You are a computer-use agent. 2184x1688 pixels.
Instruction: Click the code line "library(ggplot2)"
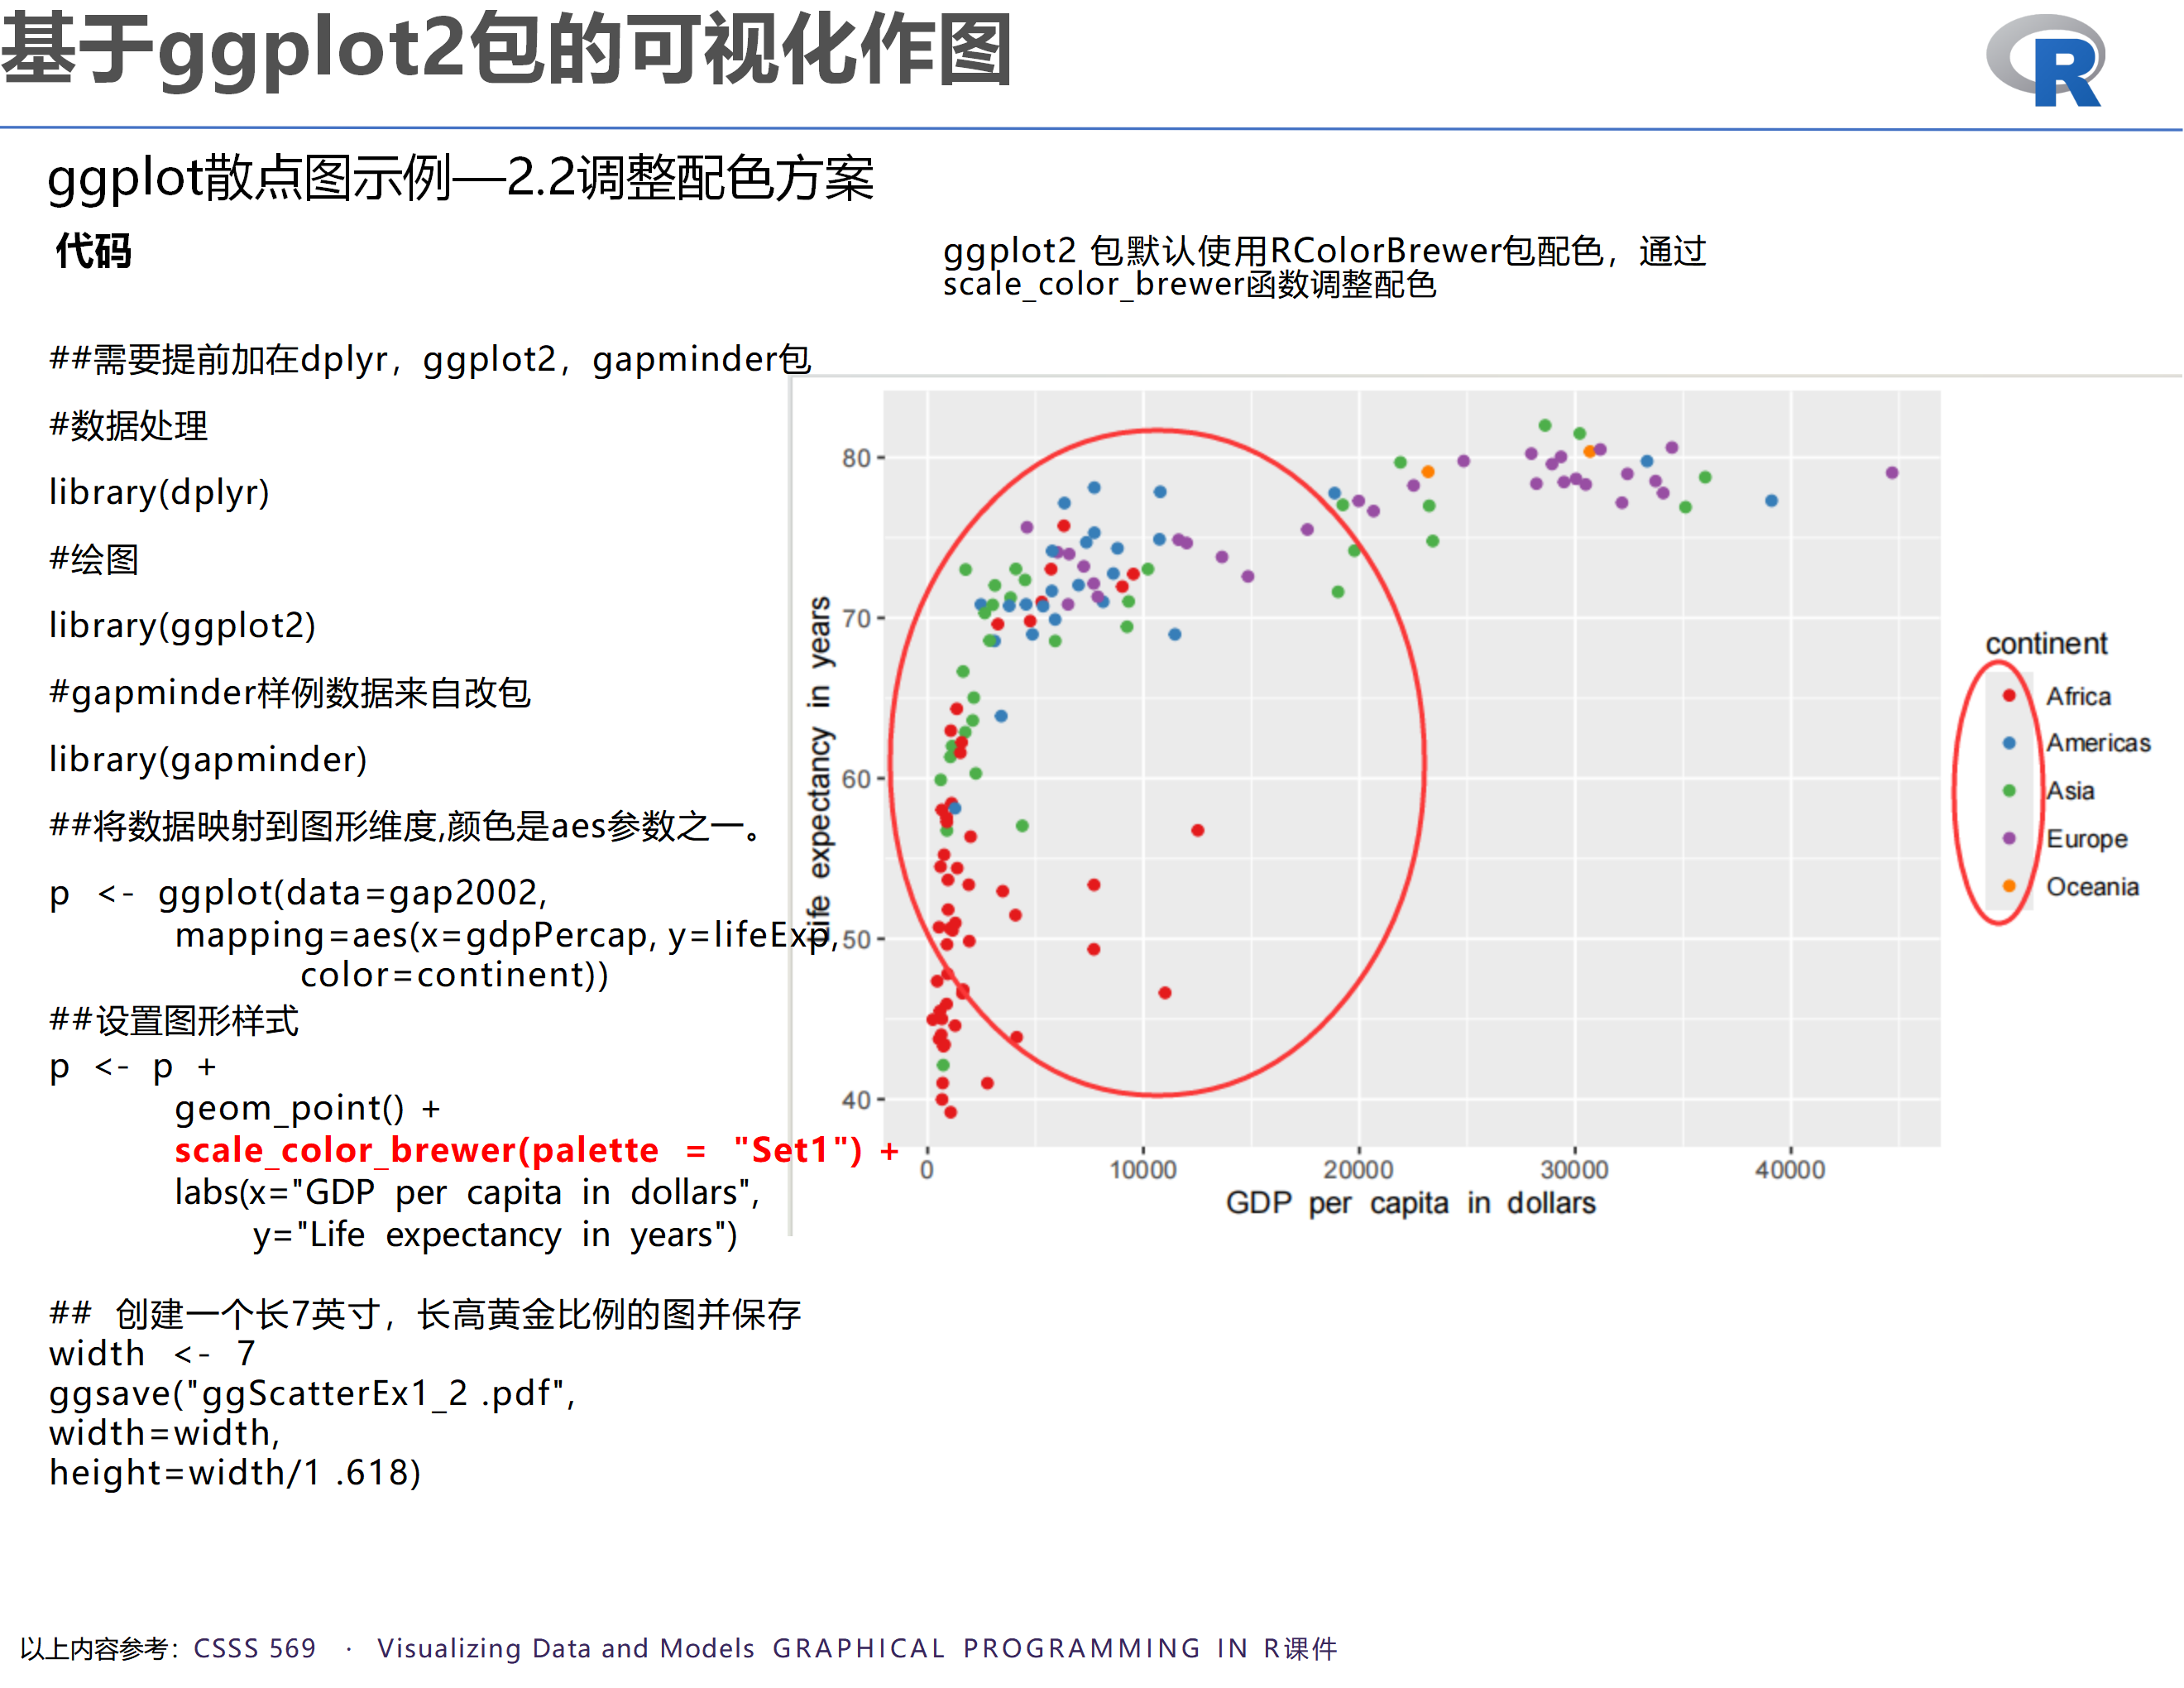coord(183,626)
